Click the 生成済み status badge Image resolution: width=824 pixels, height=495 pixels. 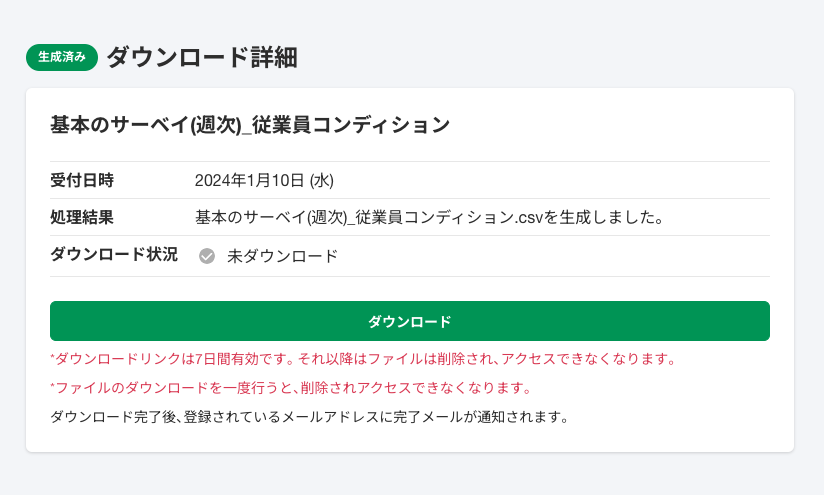[62, 57]
